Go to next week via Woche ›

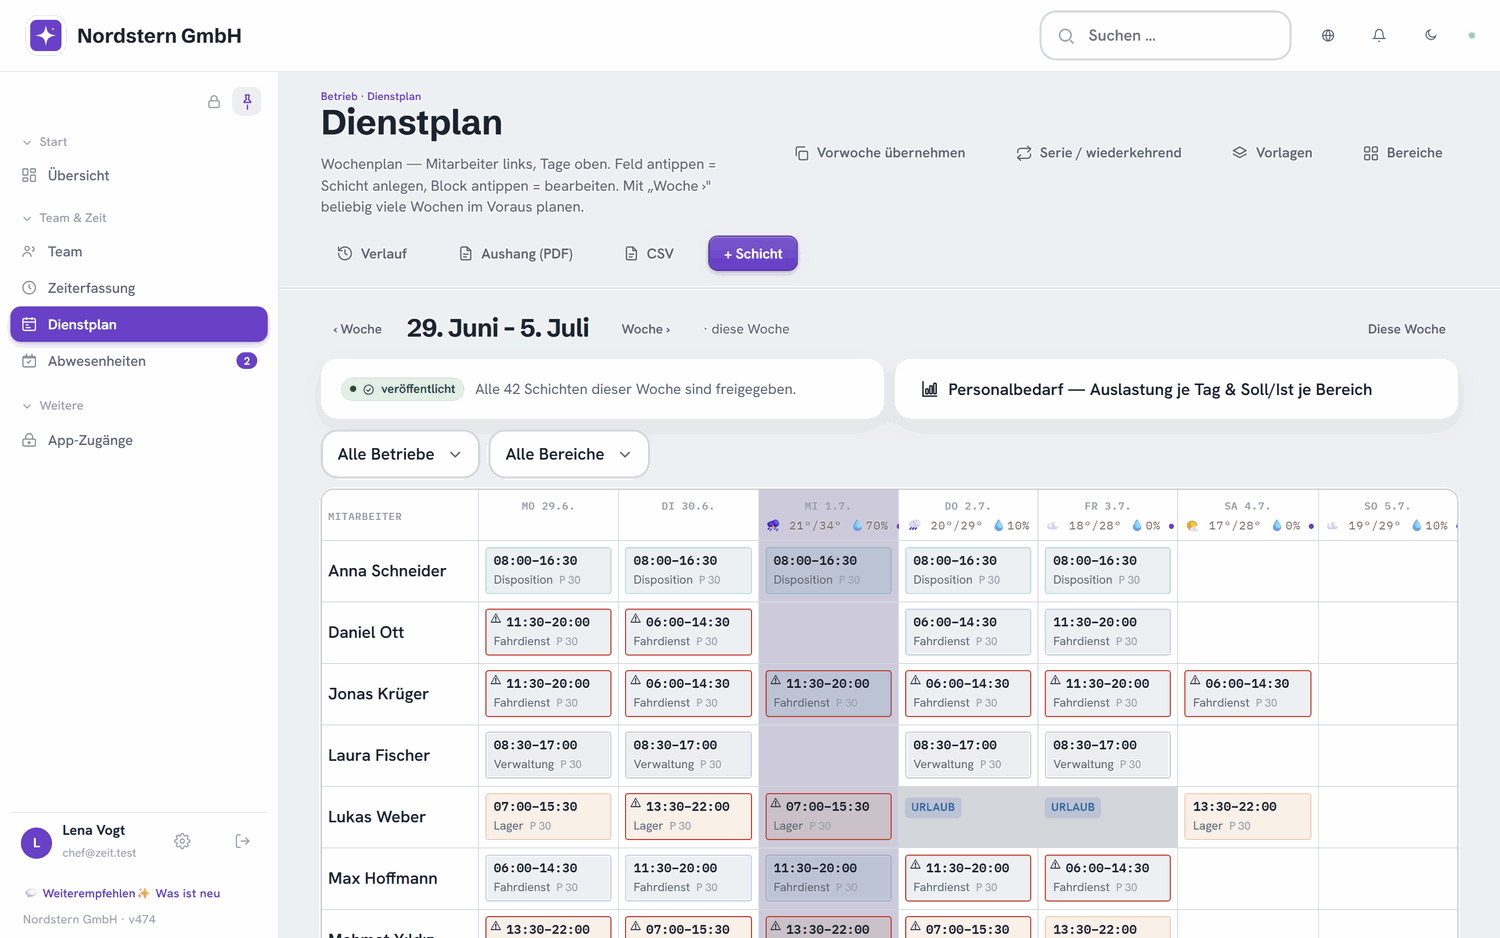[646, 329]
